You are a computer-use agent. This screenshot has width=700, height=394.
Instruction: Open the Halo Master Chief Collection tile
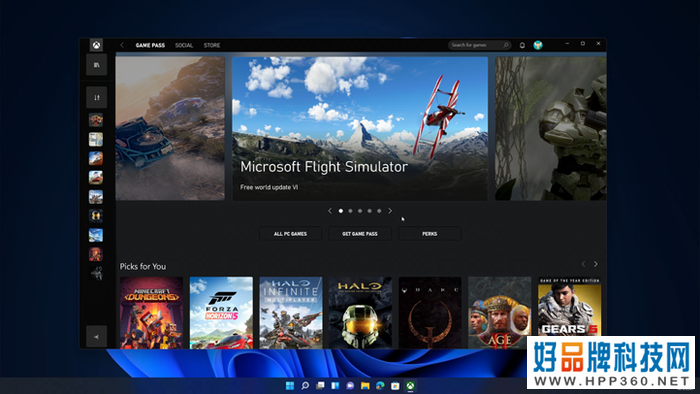(x=360, y=313)
